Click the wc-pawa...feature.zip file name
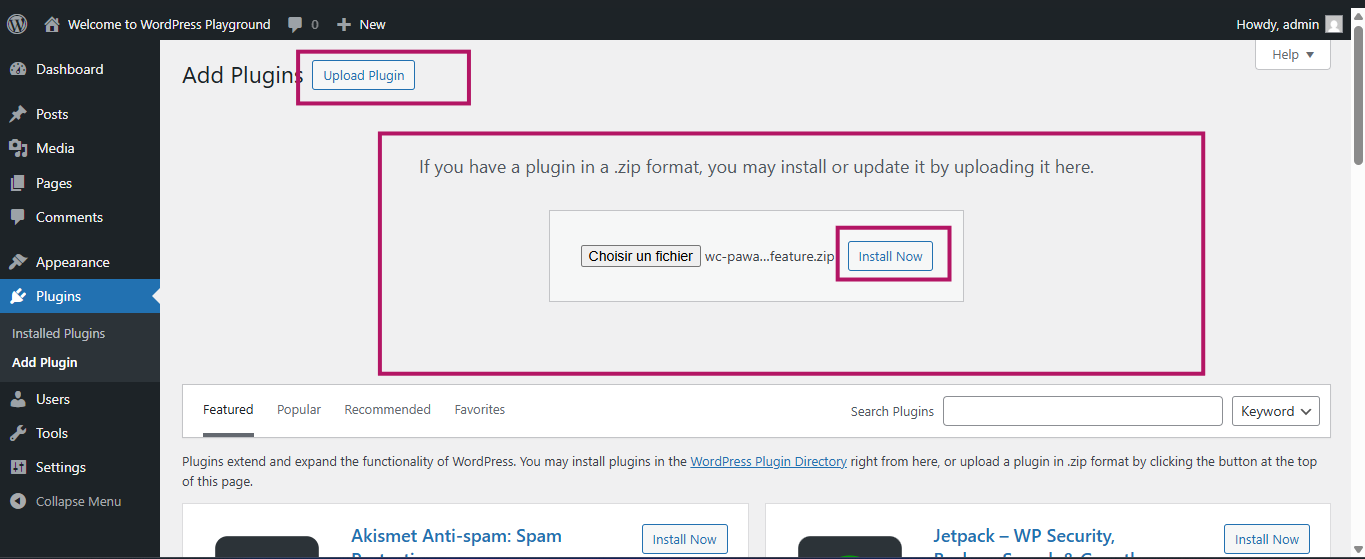The width and height of the screenshot is (1365, 559). (769, 256)
